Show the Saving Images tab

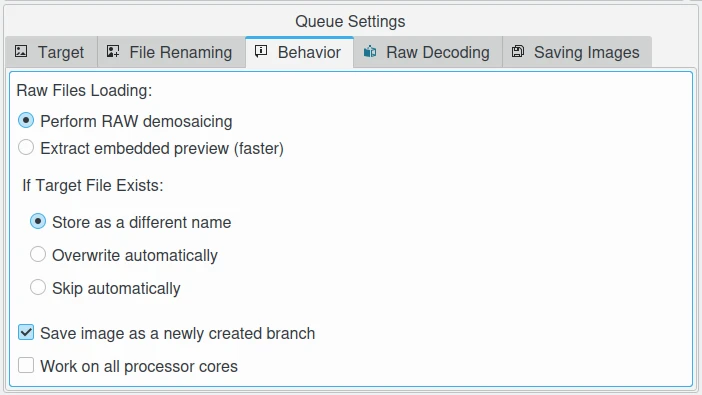tap(577, 52)
